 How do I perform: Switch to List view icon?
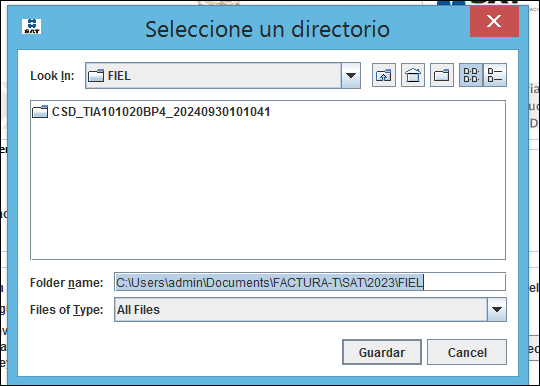click(x=471, y=75)
